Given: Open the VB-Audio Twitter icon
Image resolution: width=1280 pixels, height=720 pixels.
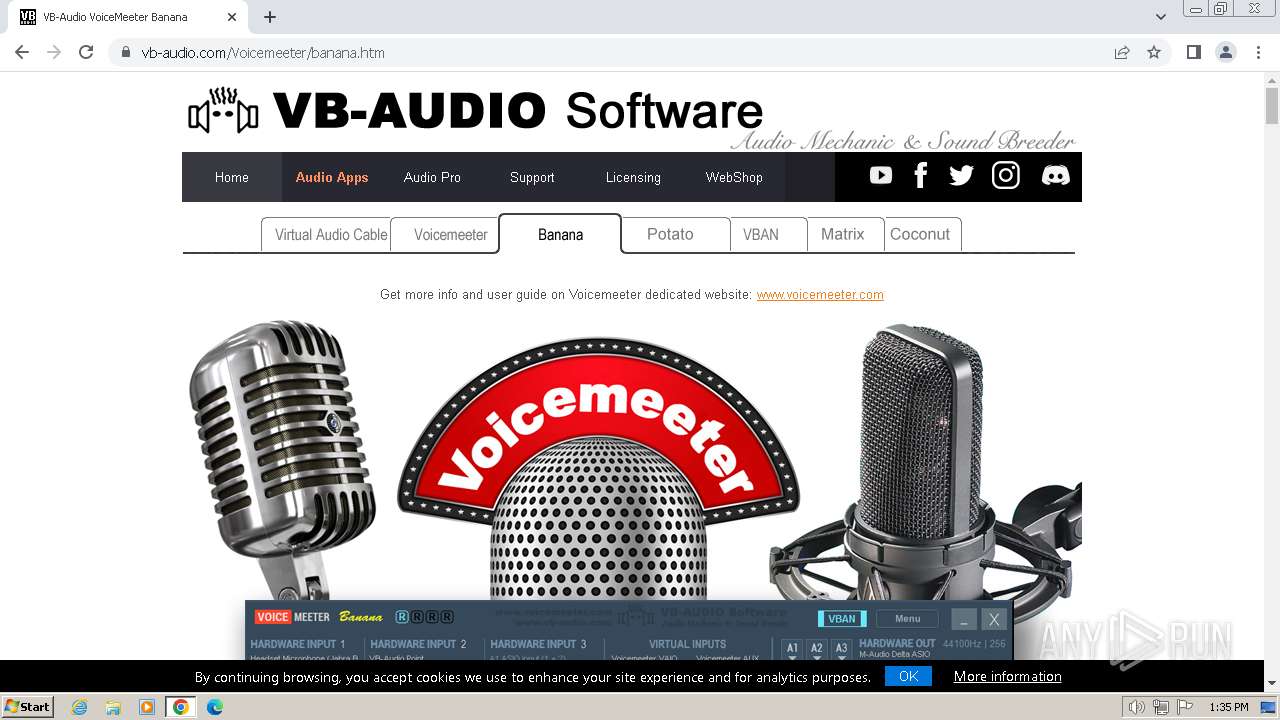Looking at the screenshot, I should click(x=961, y=176).
